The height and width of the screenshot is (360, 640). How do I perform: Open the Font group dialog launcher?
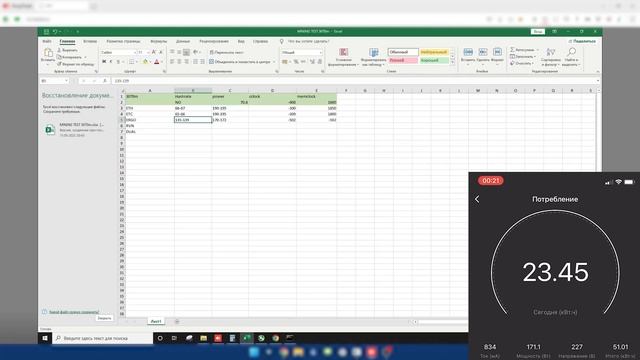click(x=164, y=71)
